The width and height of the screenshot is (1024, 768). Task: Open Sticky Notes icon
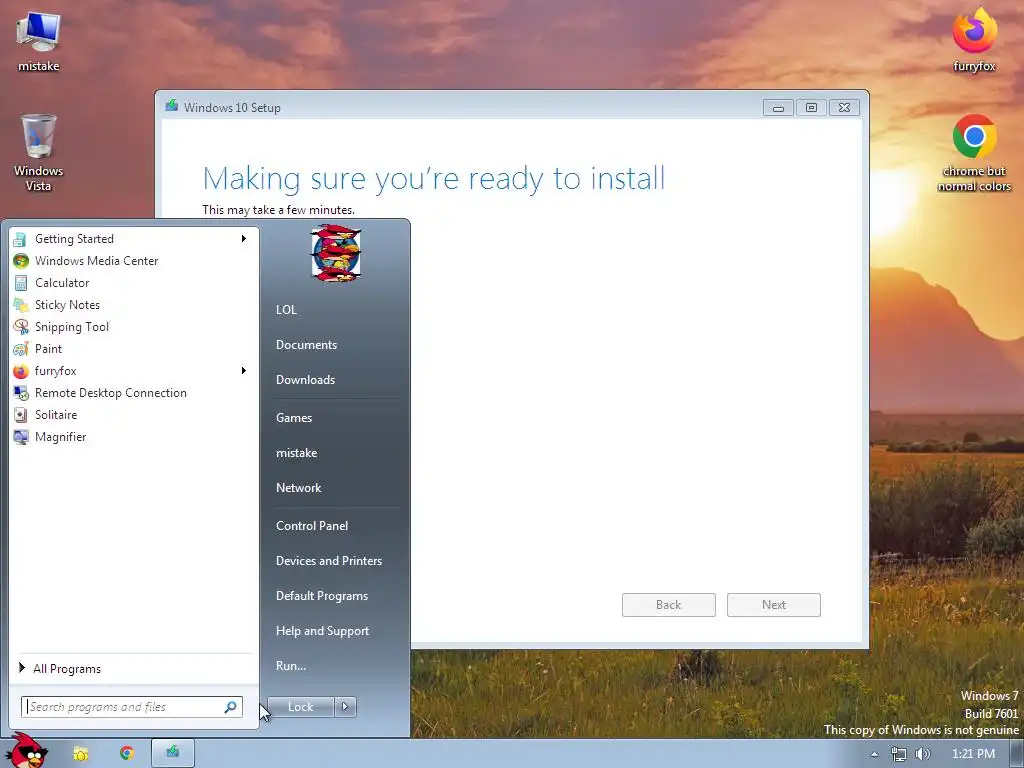pos(20,305)
